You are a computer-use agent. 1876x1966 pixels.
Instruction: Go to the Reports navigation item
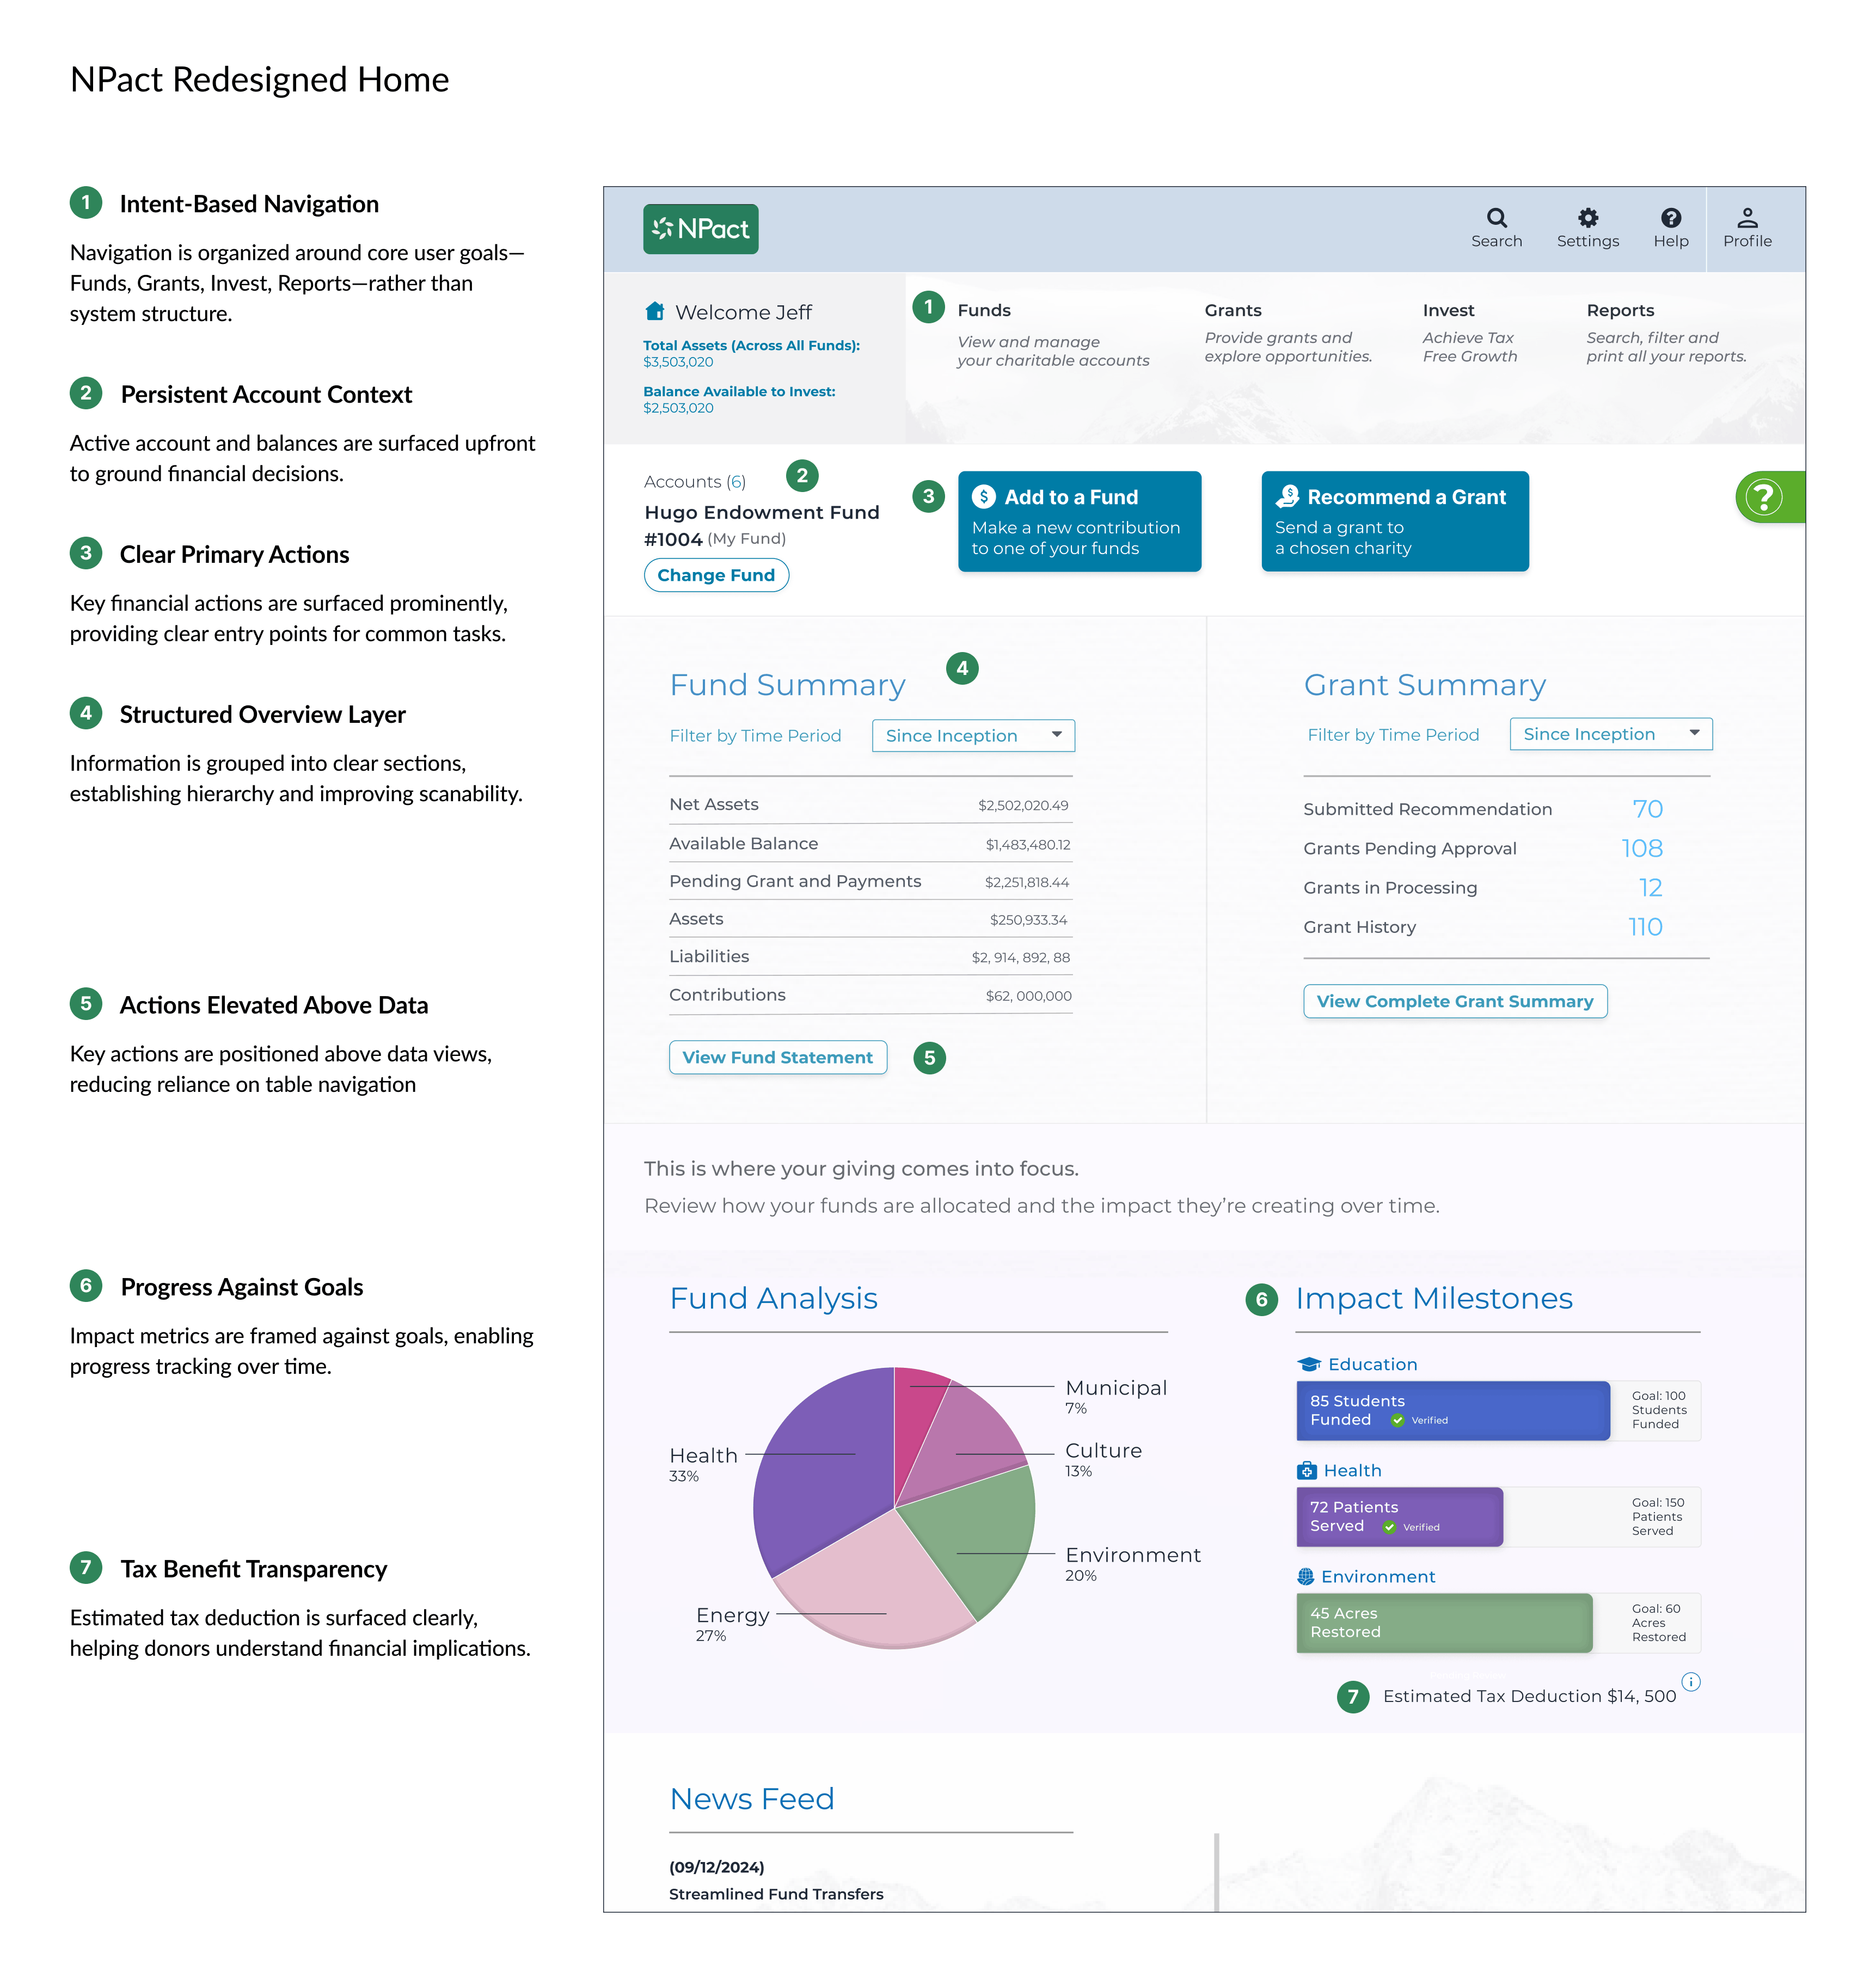coord(1619,310)
